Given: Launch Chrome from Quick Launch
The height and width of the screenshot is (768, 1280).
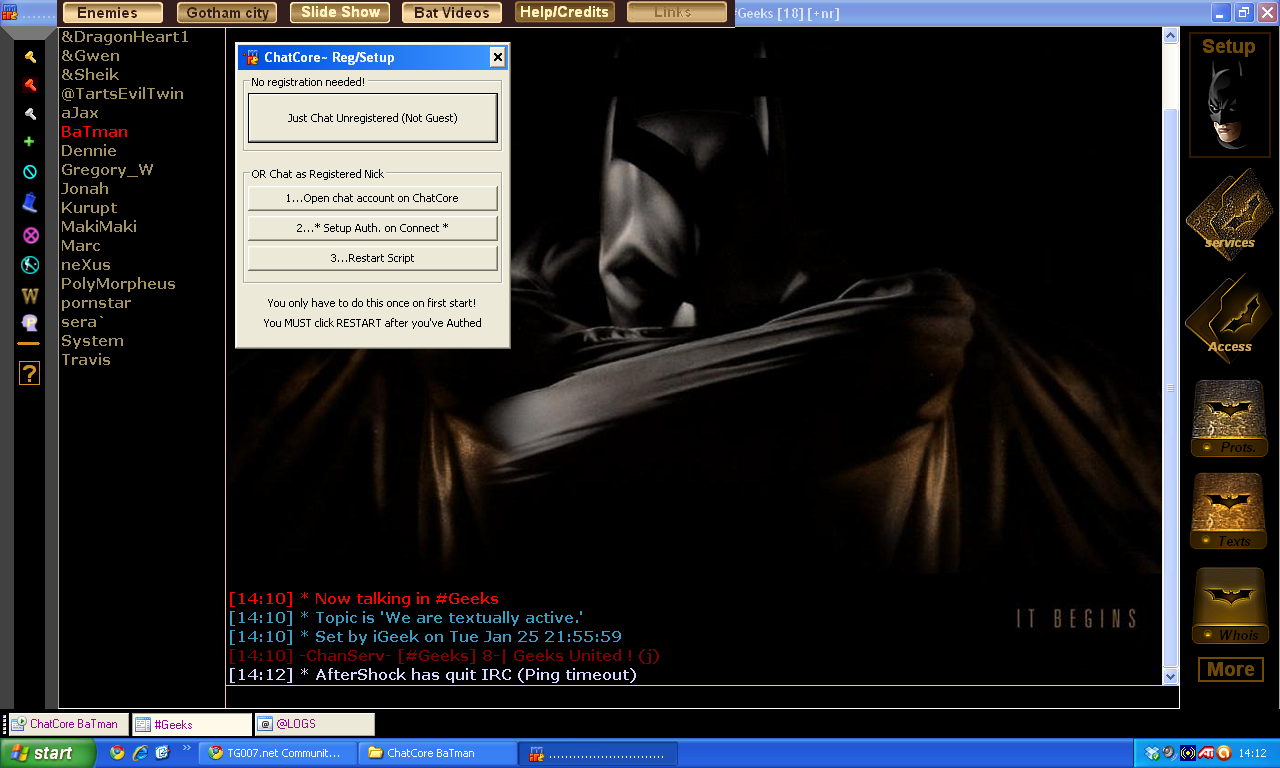Looking at the screenshot, I should (117, 753).
